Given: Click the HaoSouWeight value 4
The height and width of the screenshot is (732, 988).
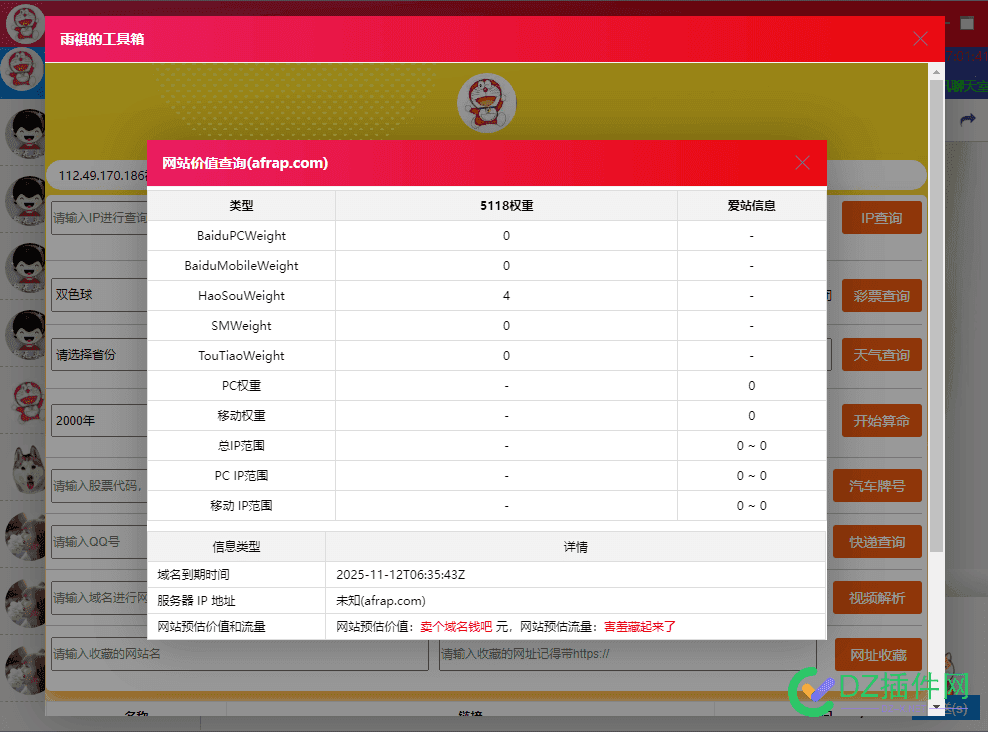Looking at the screenshot, I should [x=507, y=295].
